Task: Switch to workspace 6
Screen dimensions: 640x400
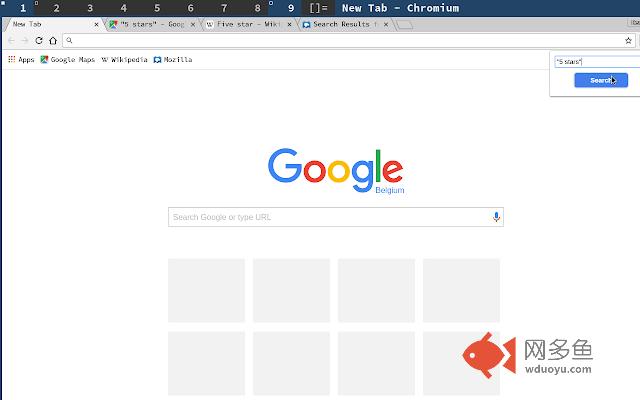Action: [x=190, y=8]
